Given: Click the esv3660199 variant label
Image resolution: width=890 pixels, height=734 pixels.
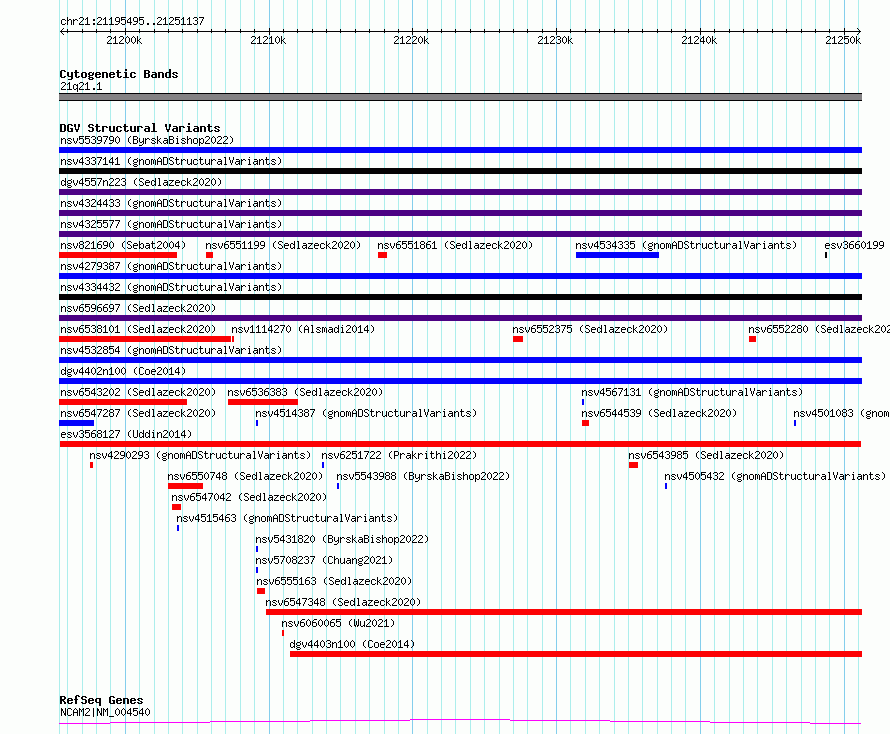Looking at the screenshot, I should tap(854, 245).
